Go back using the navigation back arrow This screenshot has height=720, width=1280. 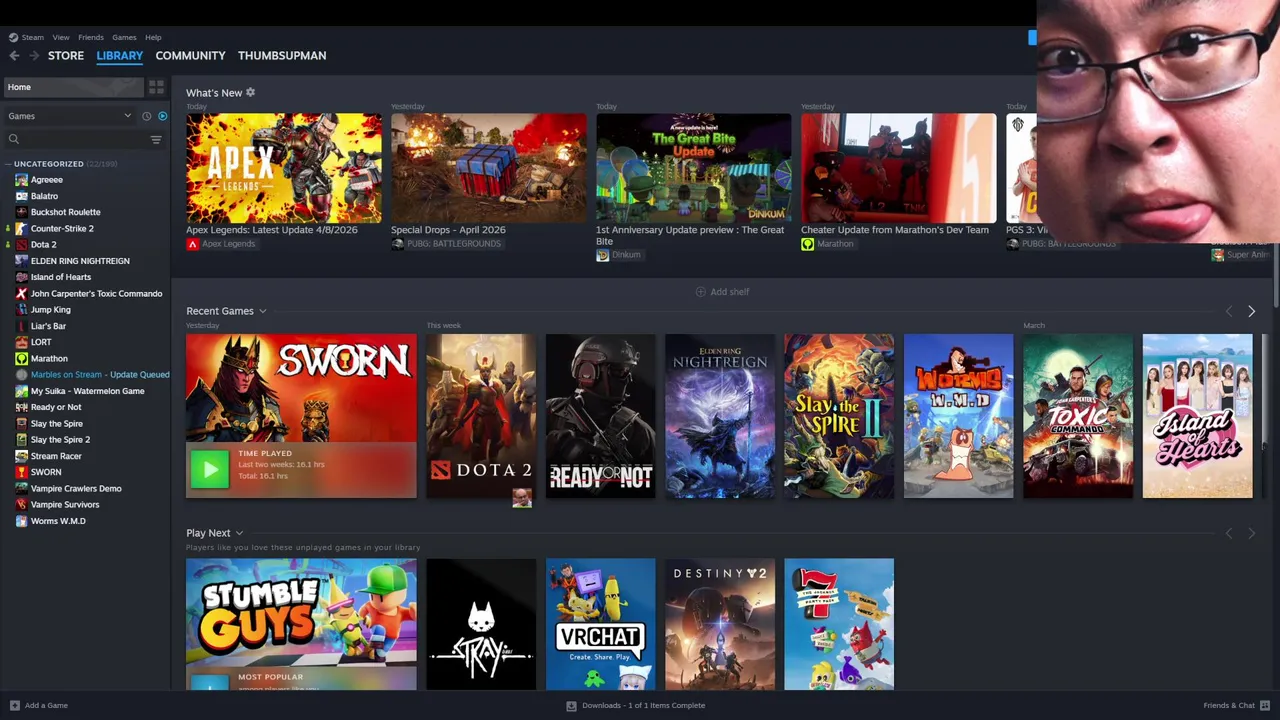14,56
